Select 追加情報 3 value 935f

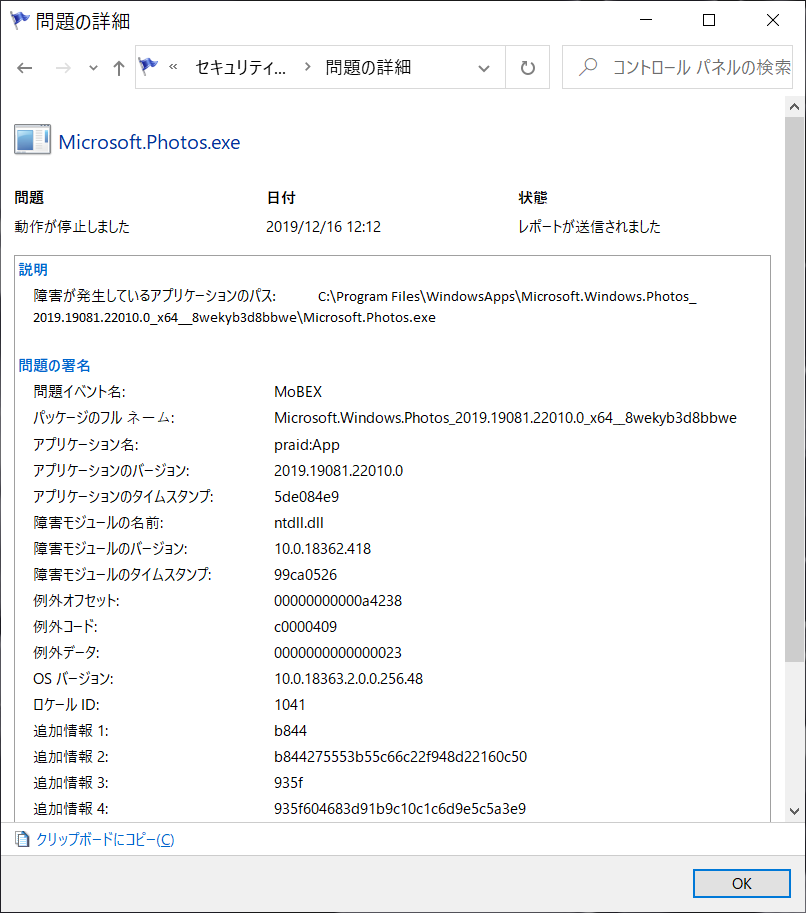coord(288,783)
